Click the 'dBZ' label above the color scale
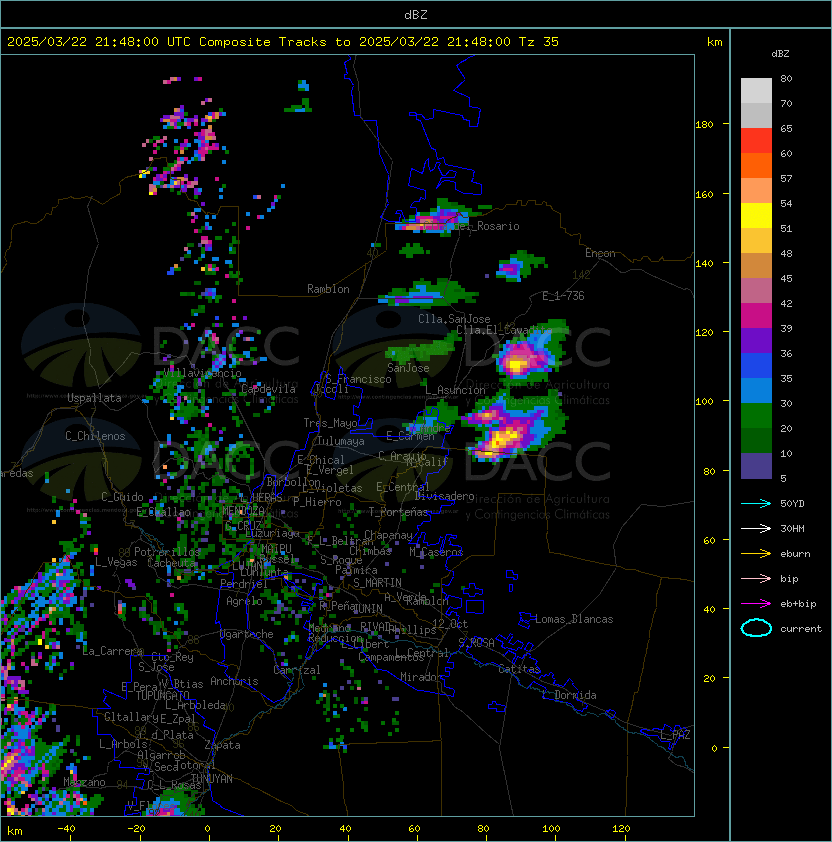This screenshot has width=832, height=842. pyautogui.click(x=780, y=54)
